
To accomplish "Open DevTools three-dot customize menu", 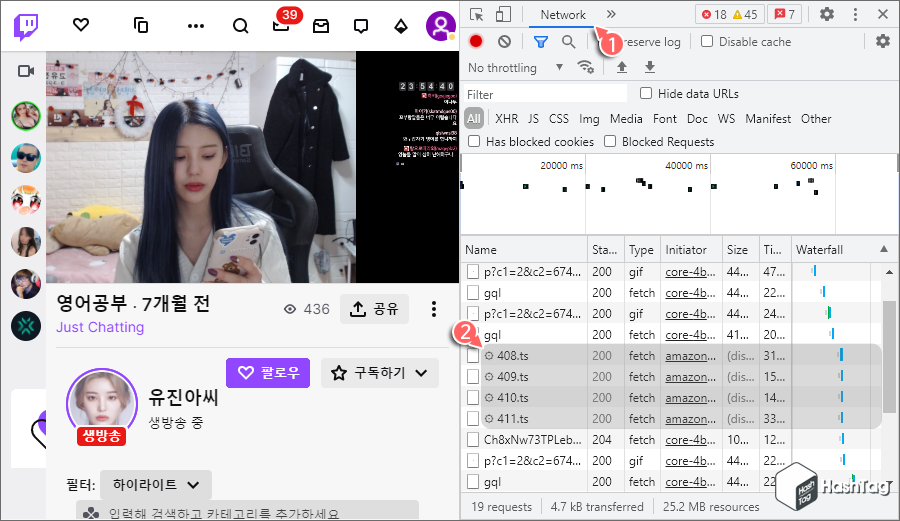I will click(x=855, y=14).
